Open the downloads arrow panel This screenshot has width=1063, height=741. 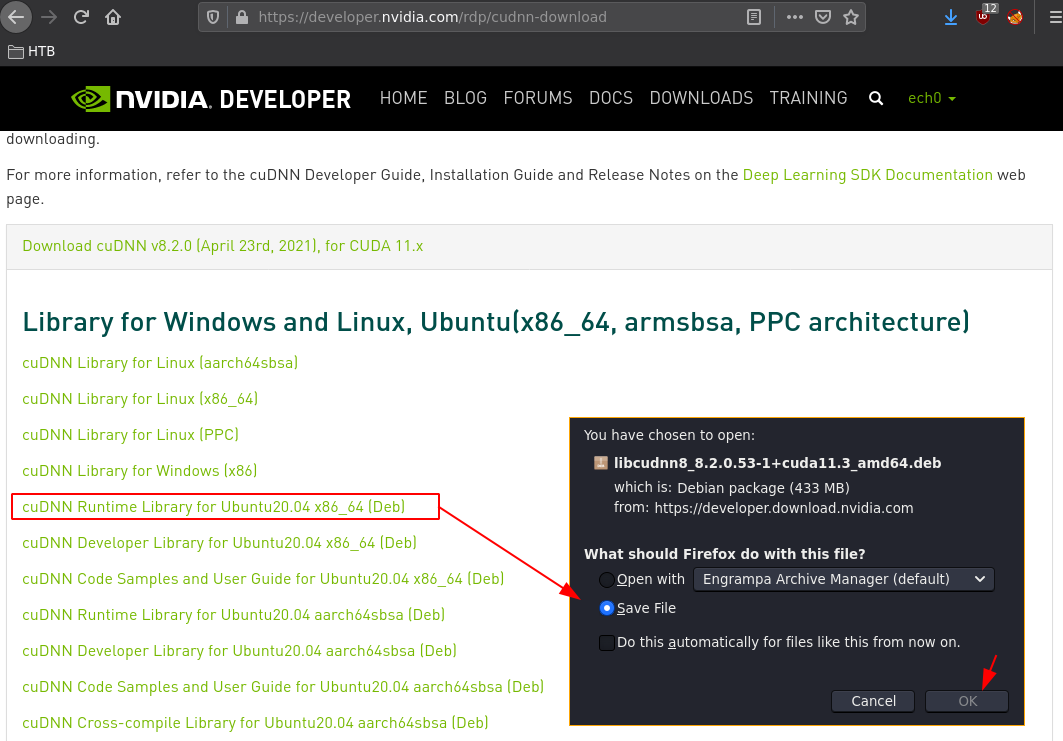pyautogui.click(x=951, y=17)
